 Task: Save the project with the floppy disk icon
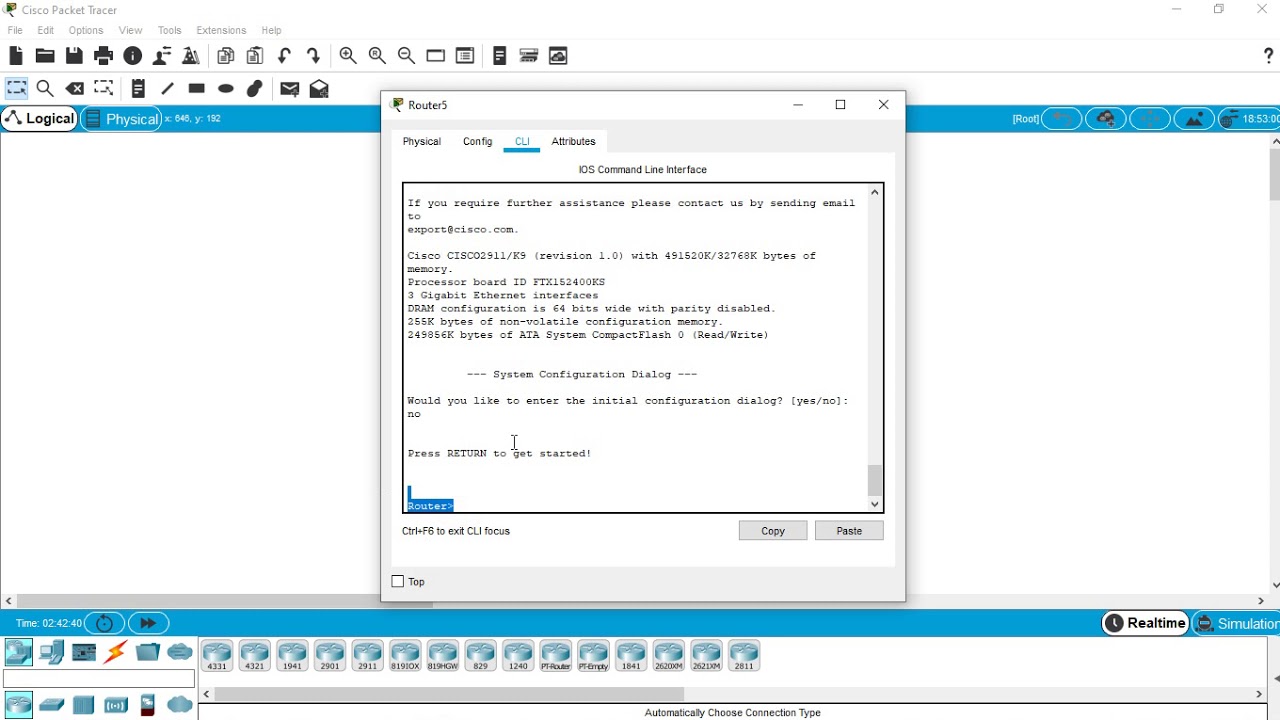(74, 56)
